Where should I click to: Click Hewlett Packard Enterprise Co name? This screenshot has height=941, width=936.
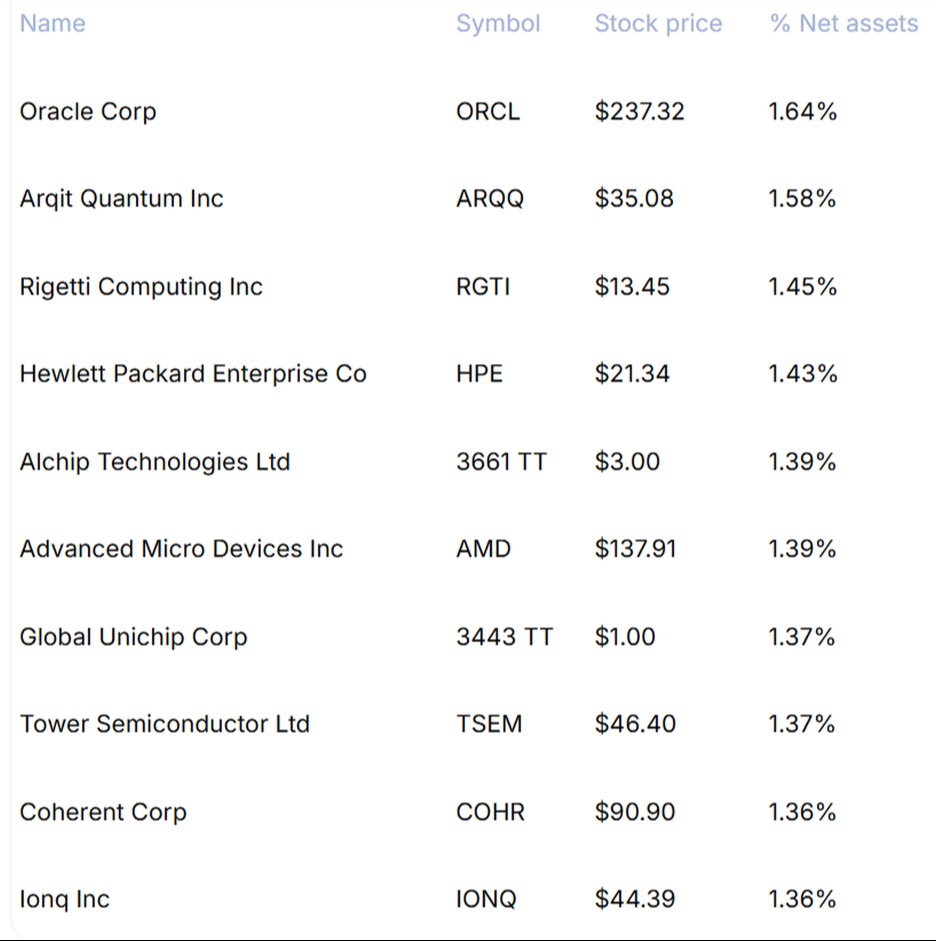(x=193, y=374)
